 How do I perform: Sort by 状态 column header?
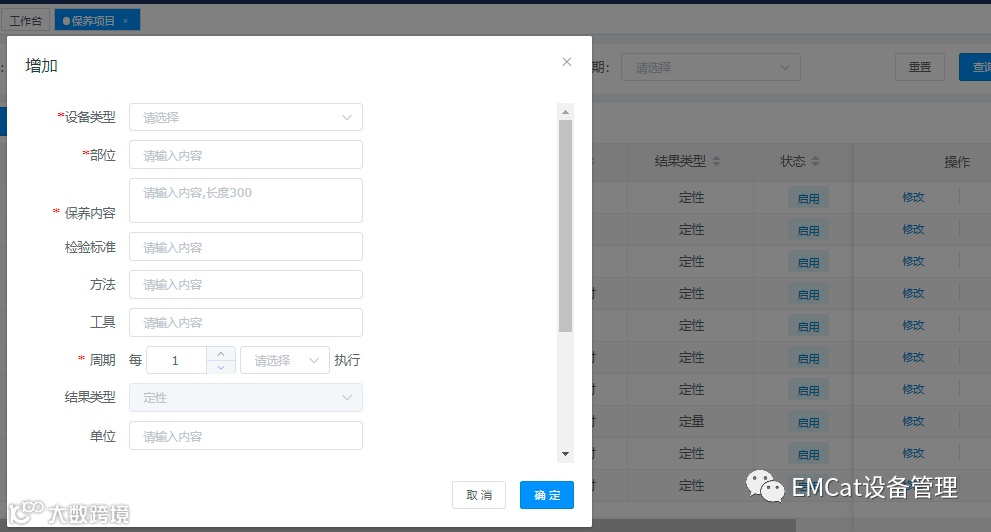(x=799, y=161)
